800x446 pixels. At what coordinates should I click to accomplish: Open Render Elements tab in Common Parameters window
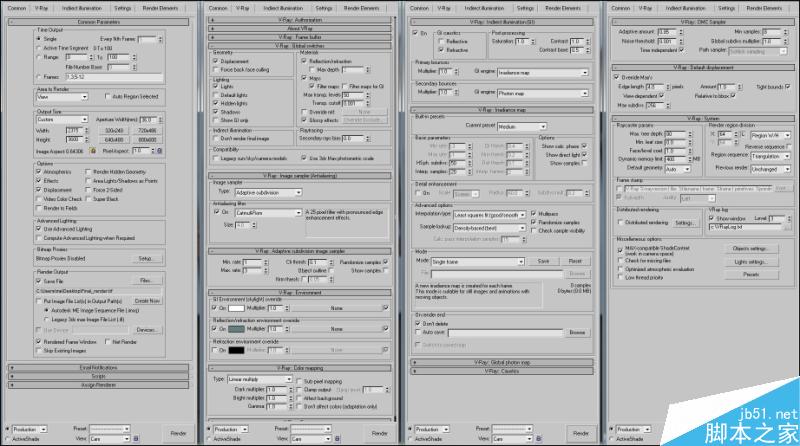[160, 8]
